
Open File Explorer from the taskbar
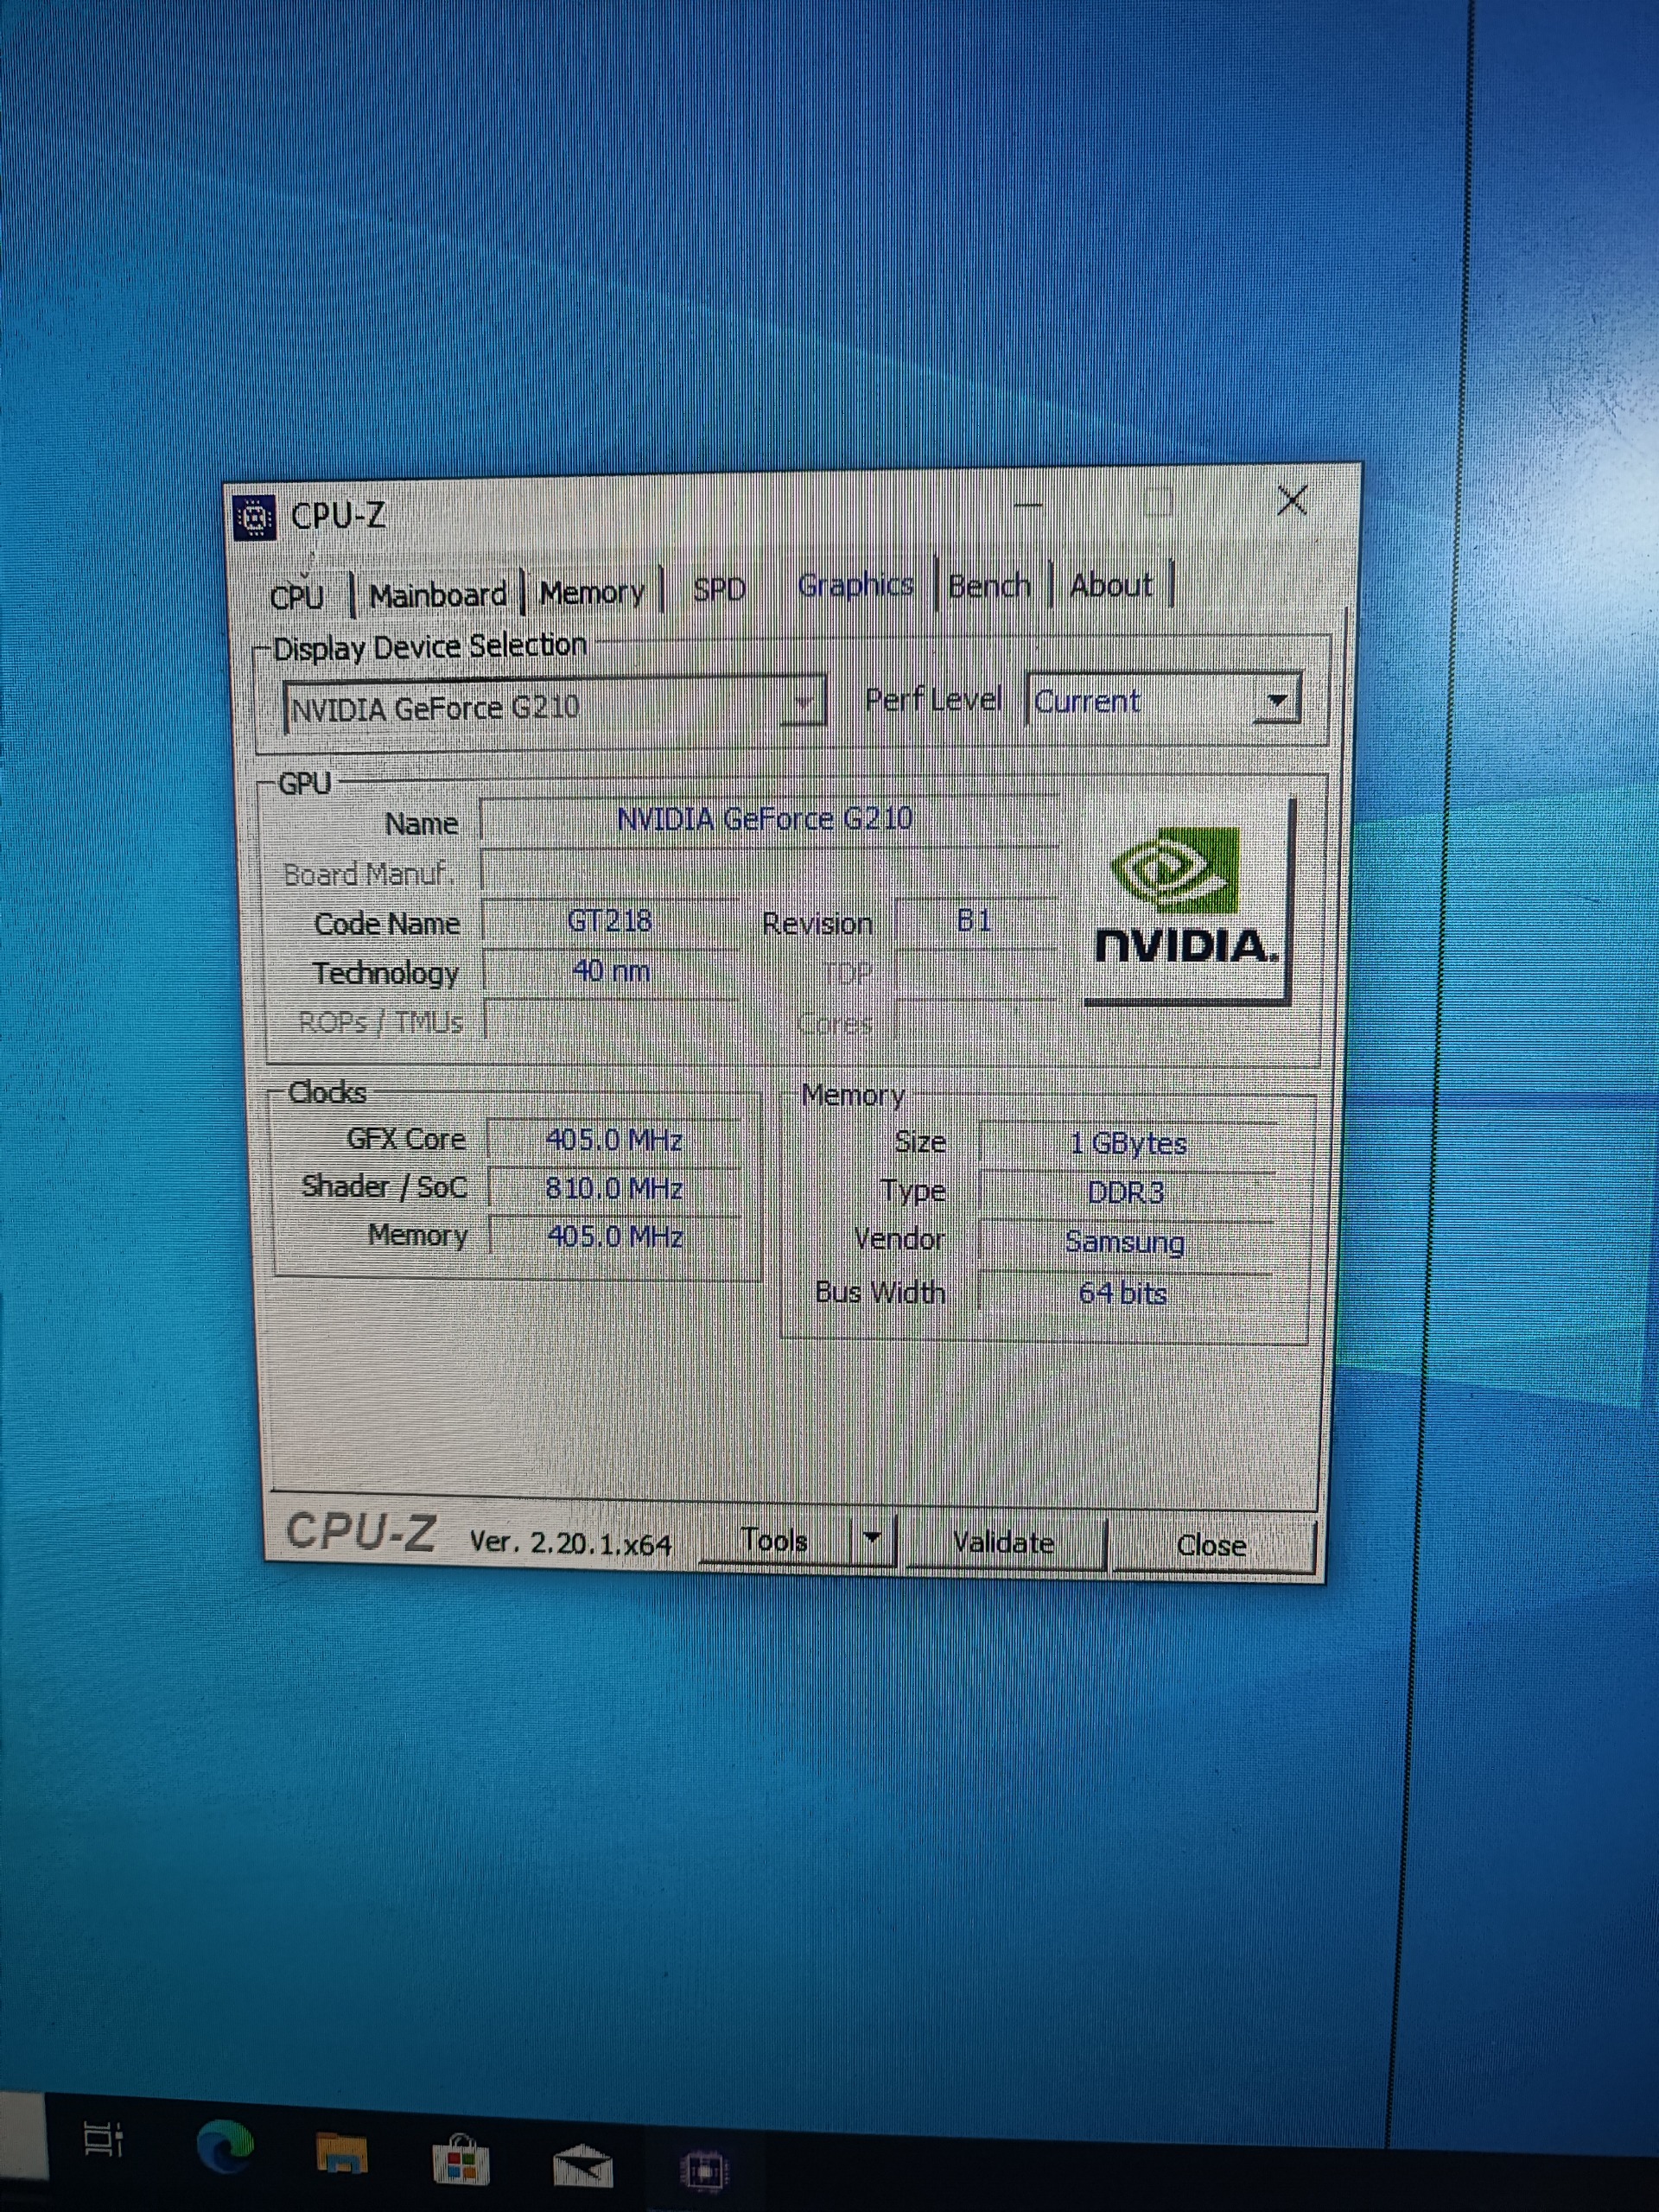pos(342,2152)
